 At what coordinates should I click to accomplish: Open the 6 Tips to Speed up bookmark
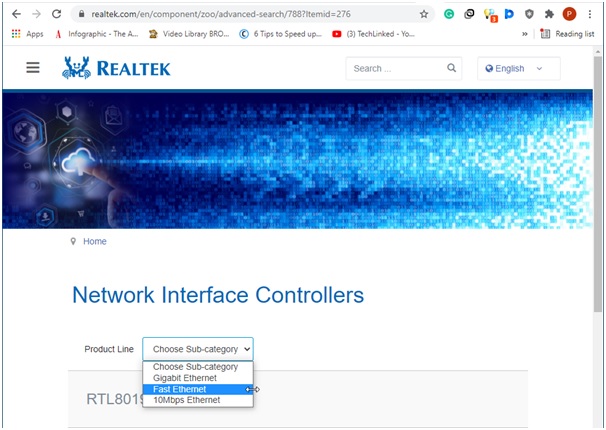281,34
